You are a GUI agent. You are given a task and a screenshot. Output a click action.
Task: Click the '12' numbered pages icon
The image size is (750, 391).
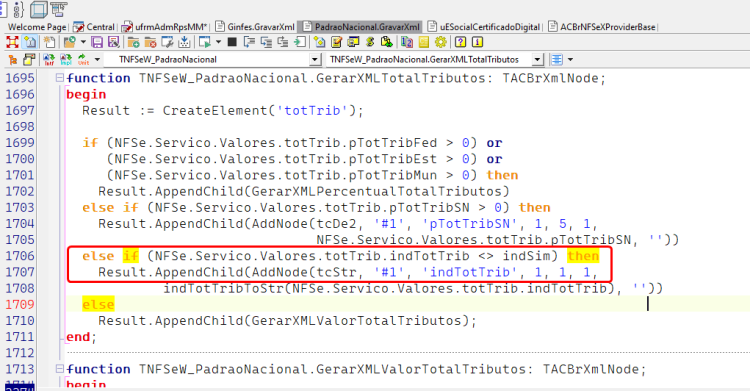[x=407, y=42]
